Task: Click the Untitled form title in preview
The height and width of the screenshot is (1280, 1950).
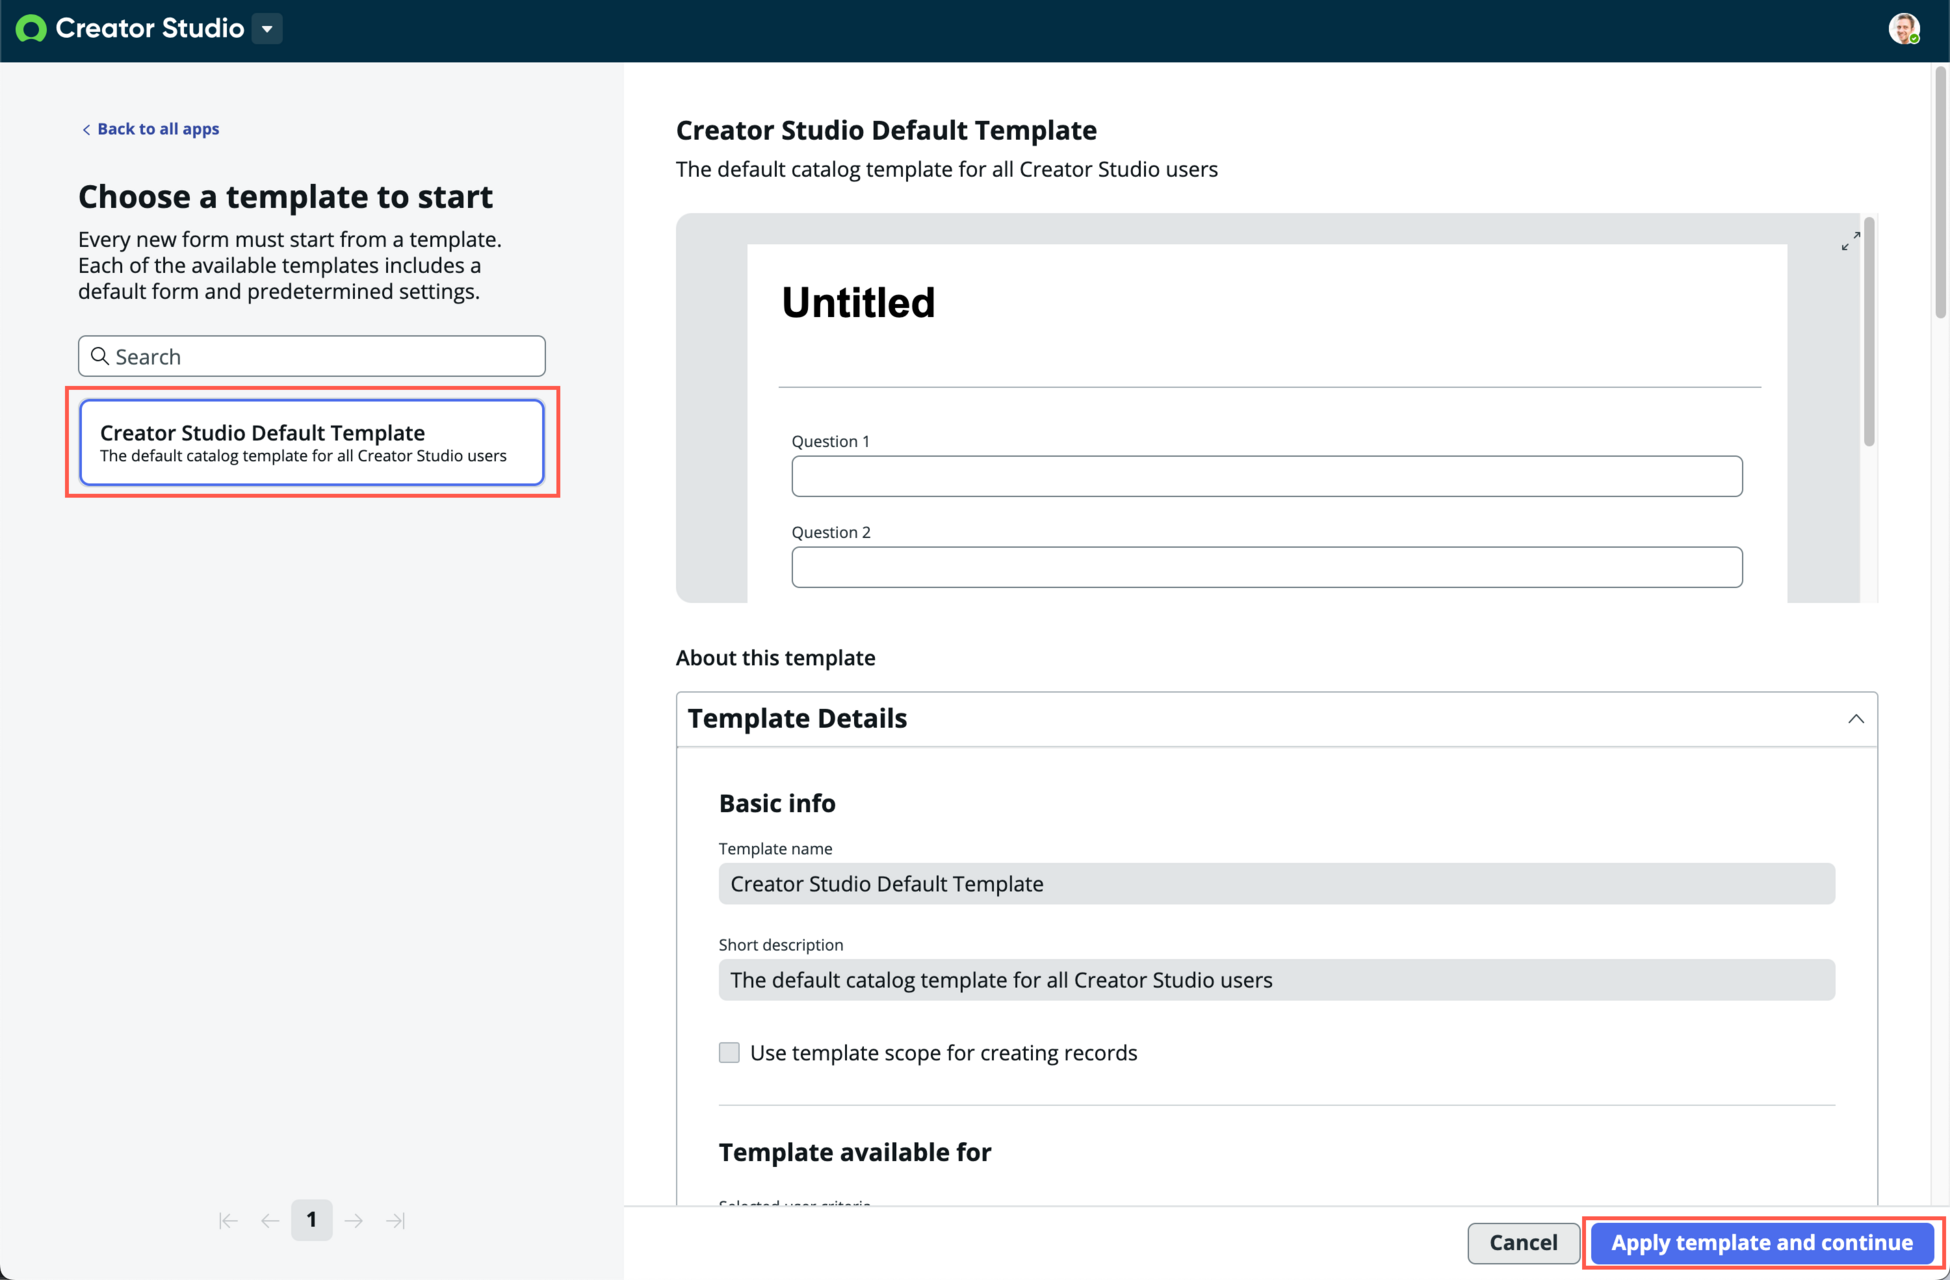Action: (x=858, y=303)
